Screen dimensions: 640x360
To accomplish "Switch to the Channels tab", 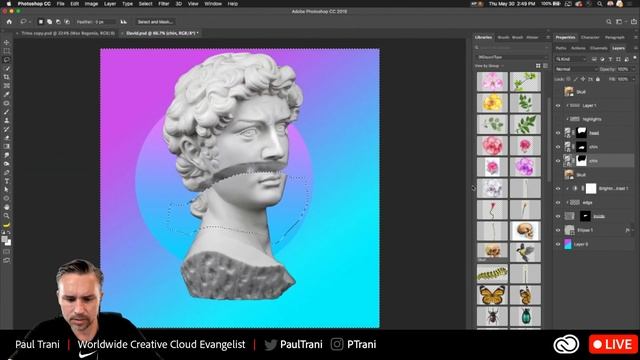I will coord(599,48).
